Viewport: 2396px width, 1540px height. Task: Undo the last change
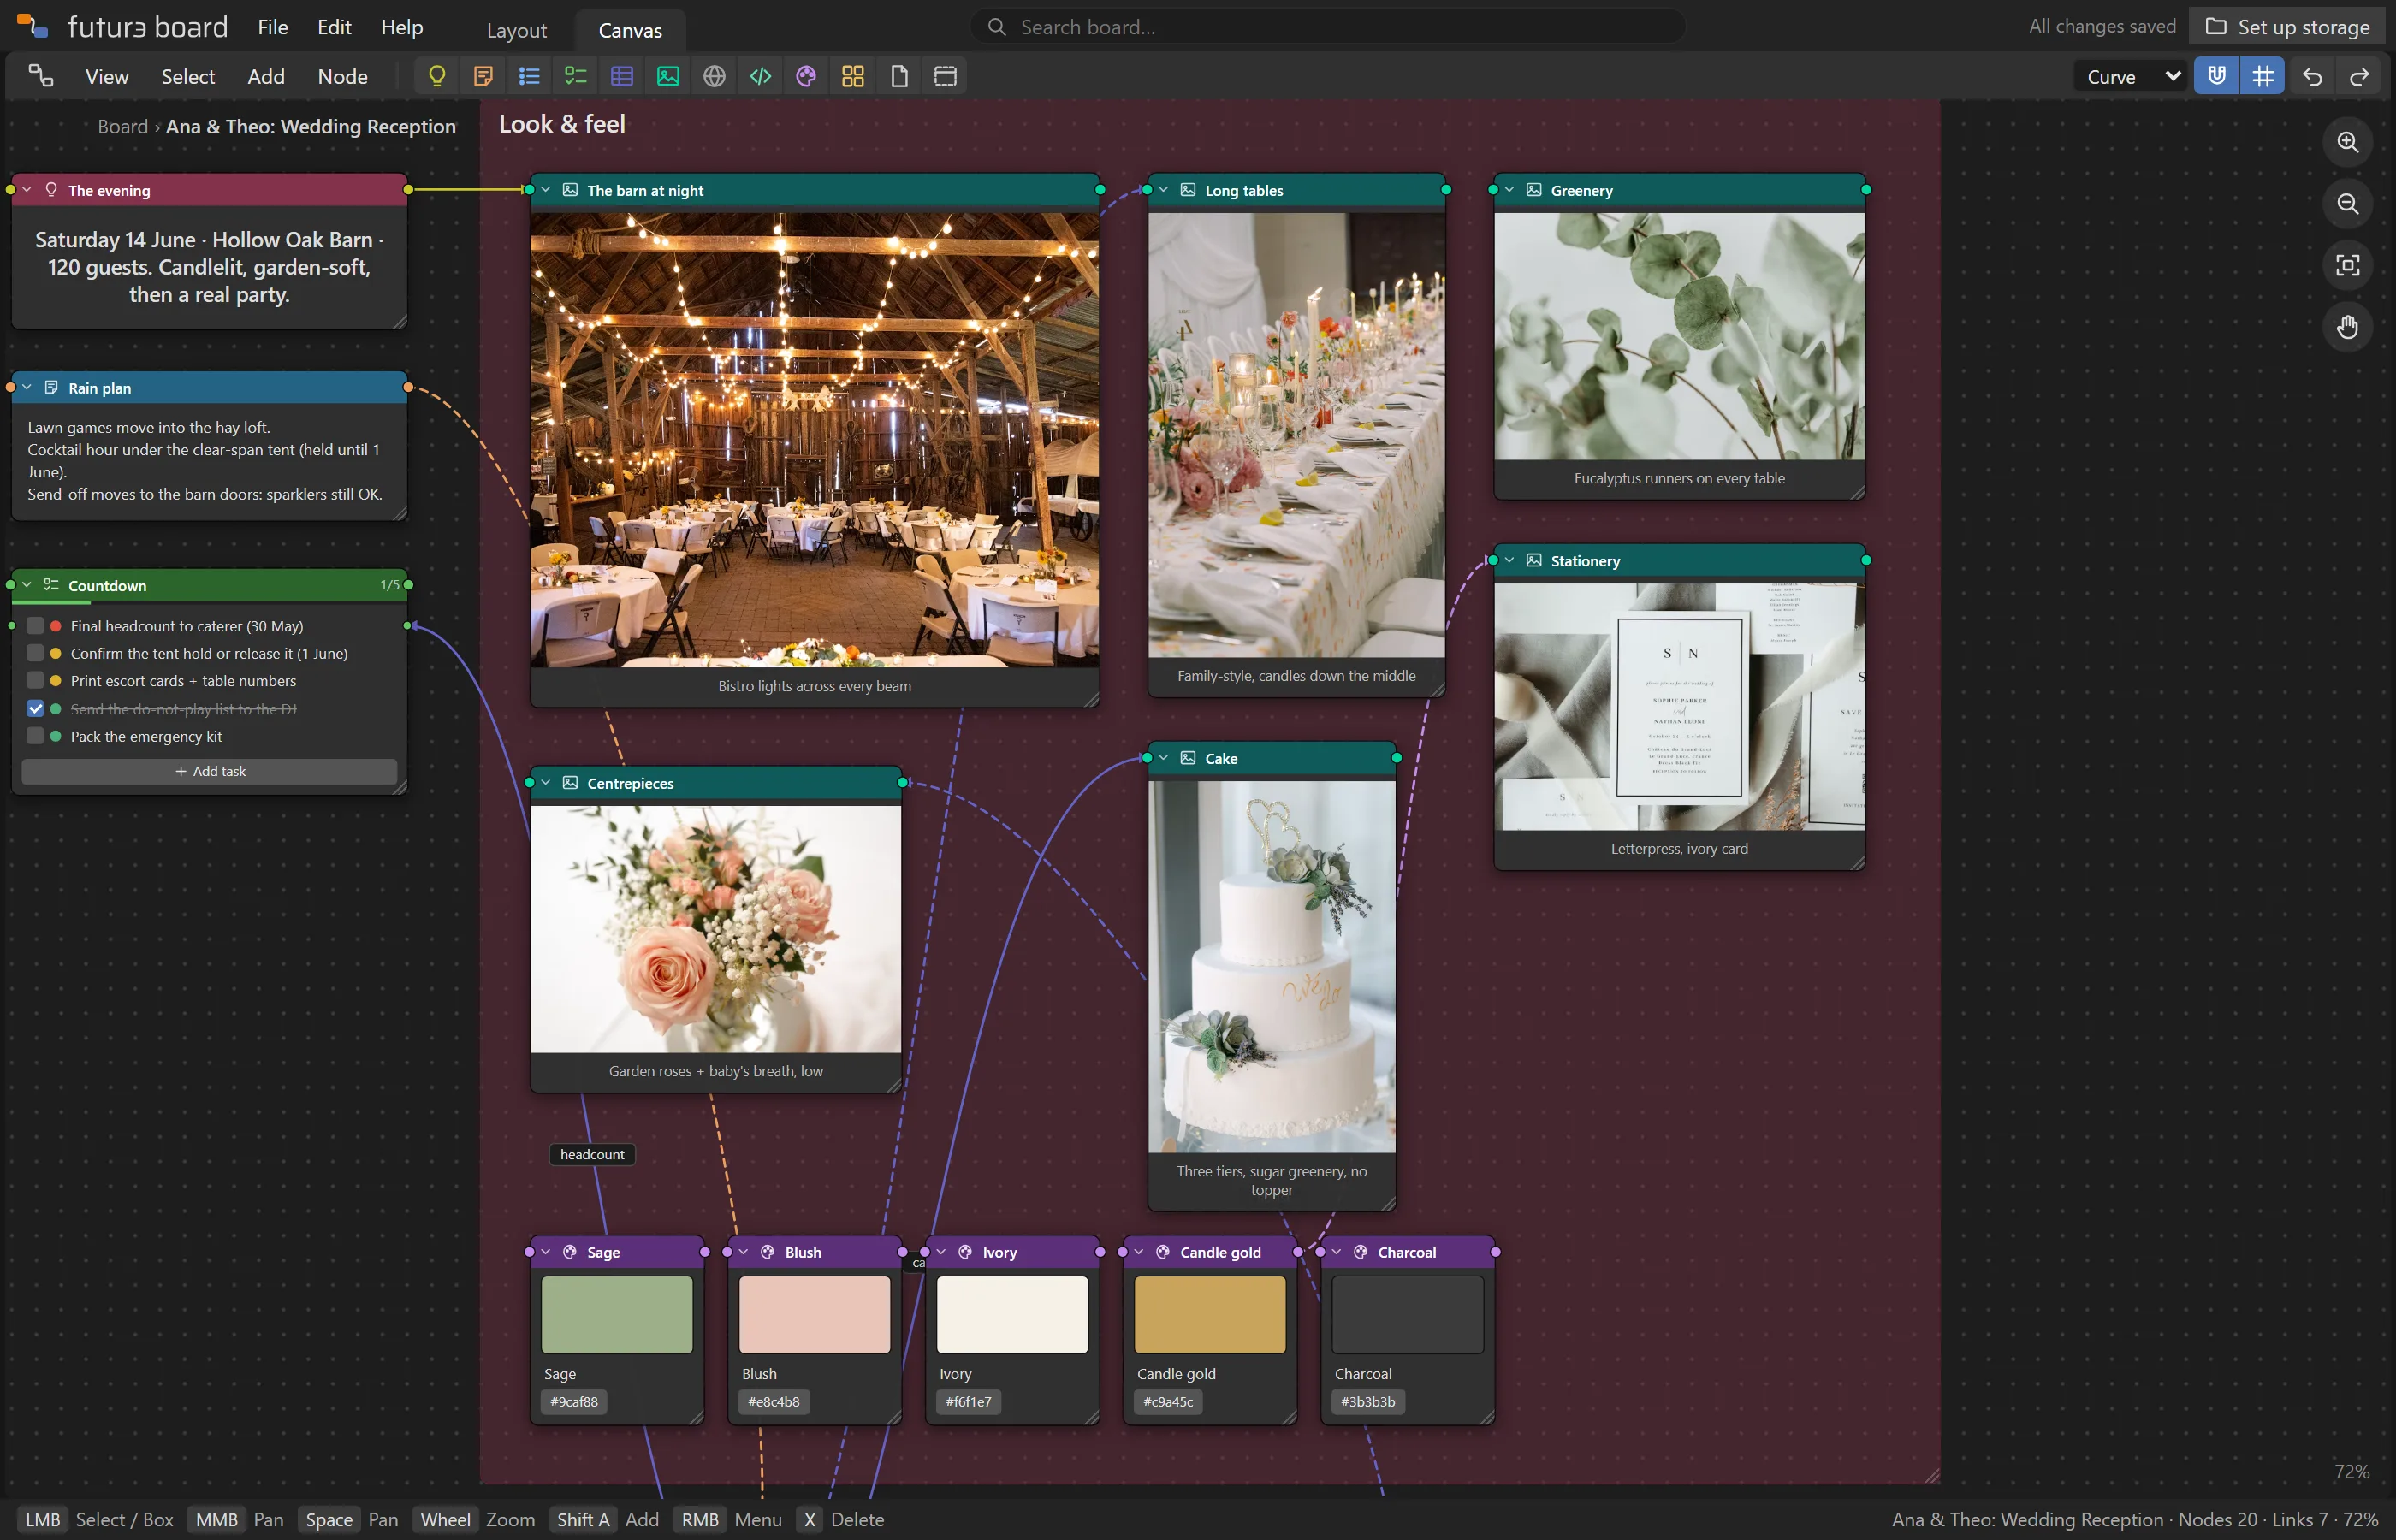(x=2312, y=76)
